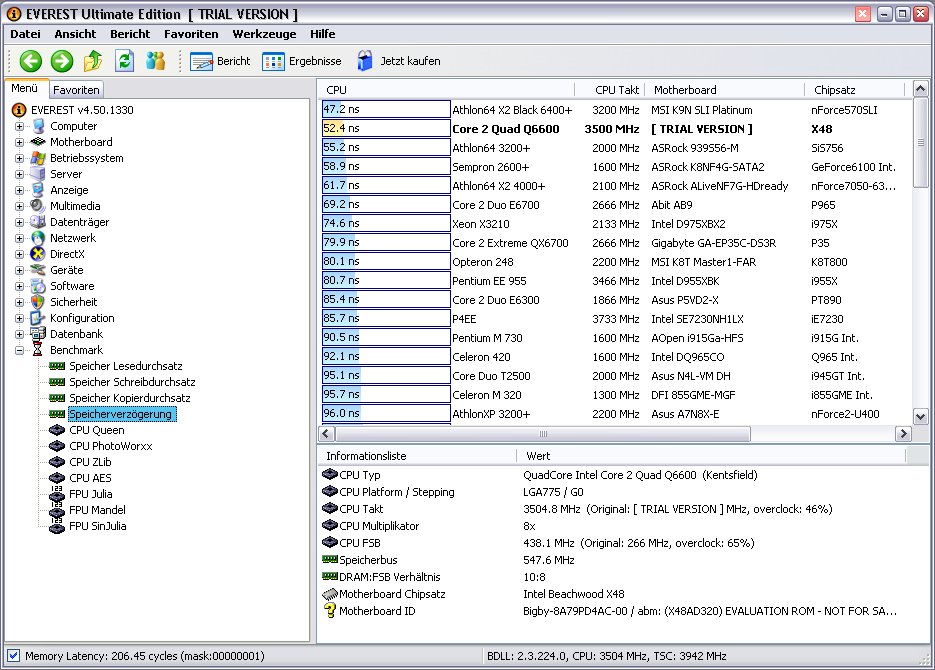Select the EVEREST v4.50.1330 root node
This screenshot has width=935, height=670.
82,110
